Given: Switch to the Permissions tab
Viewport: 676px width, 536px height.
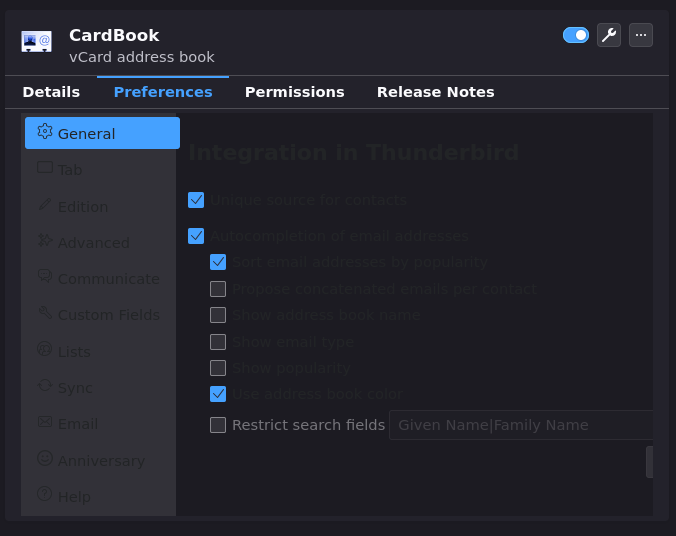Looking at the screenshot, I should pyautogui.click(x=294, y=92).
